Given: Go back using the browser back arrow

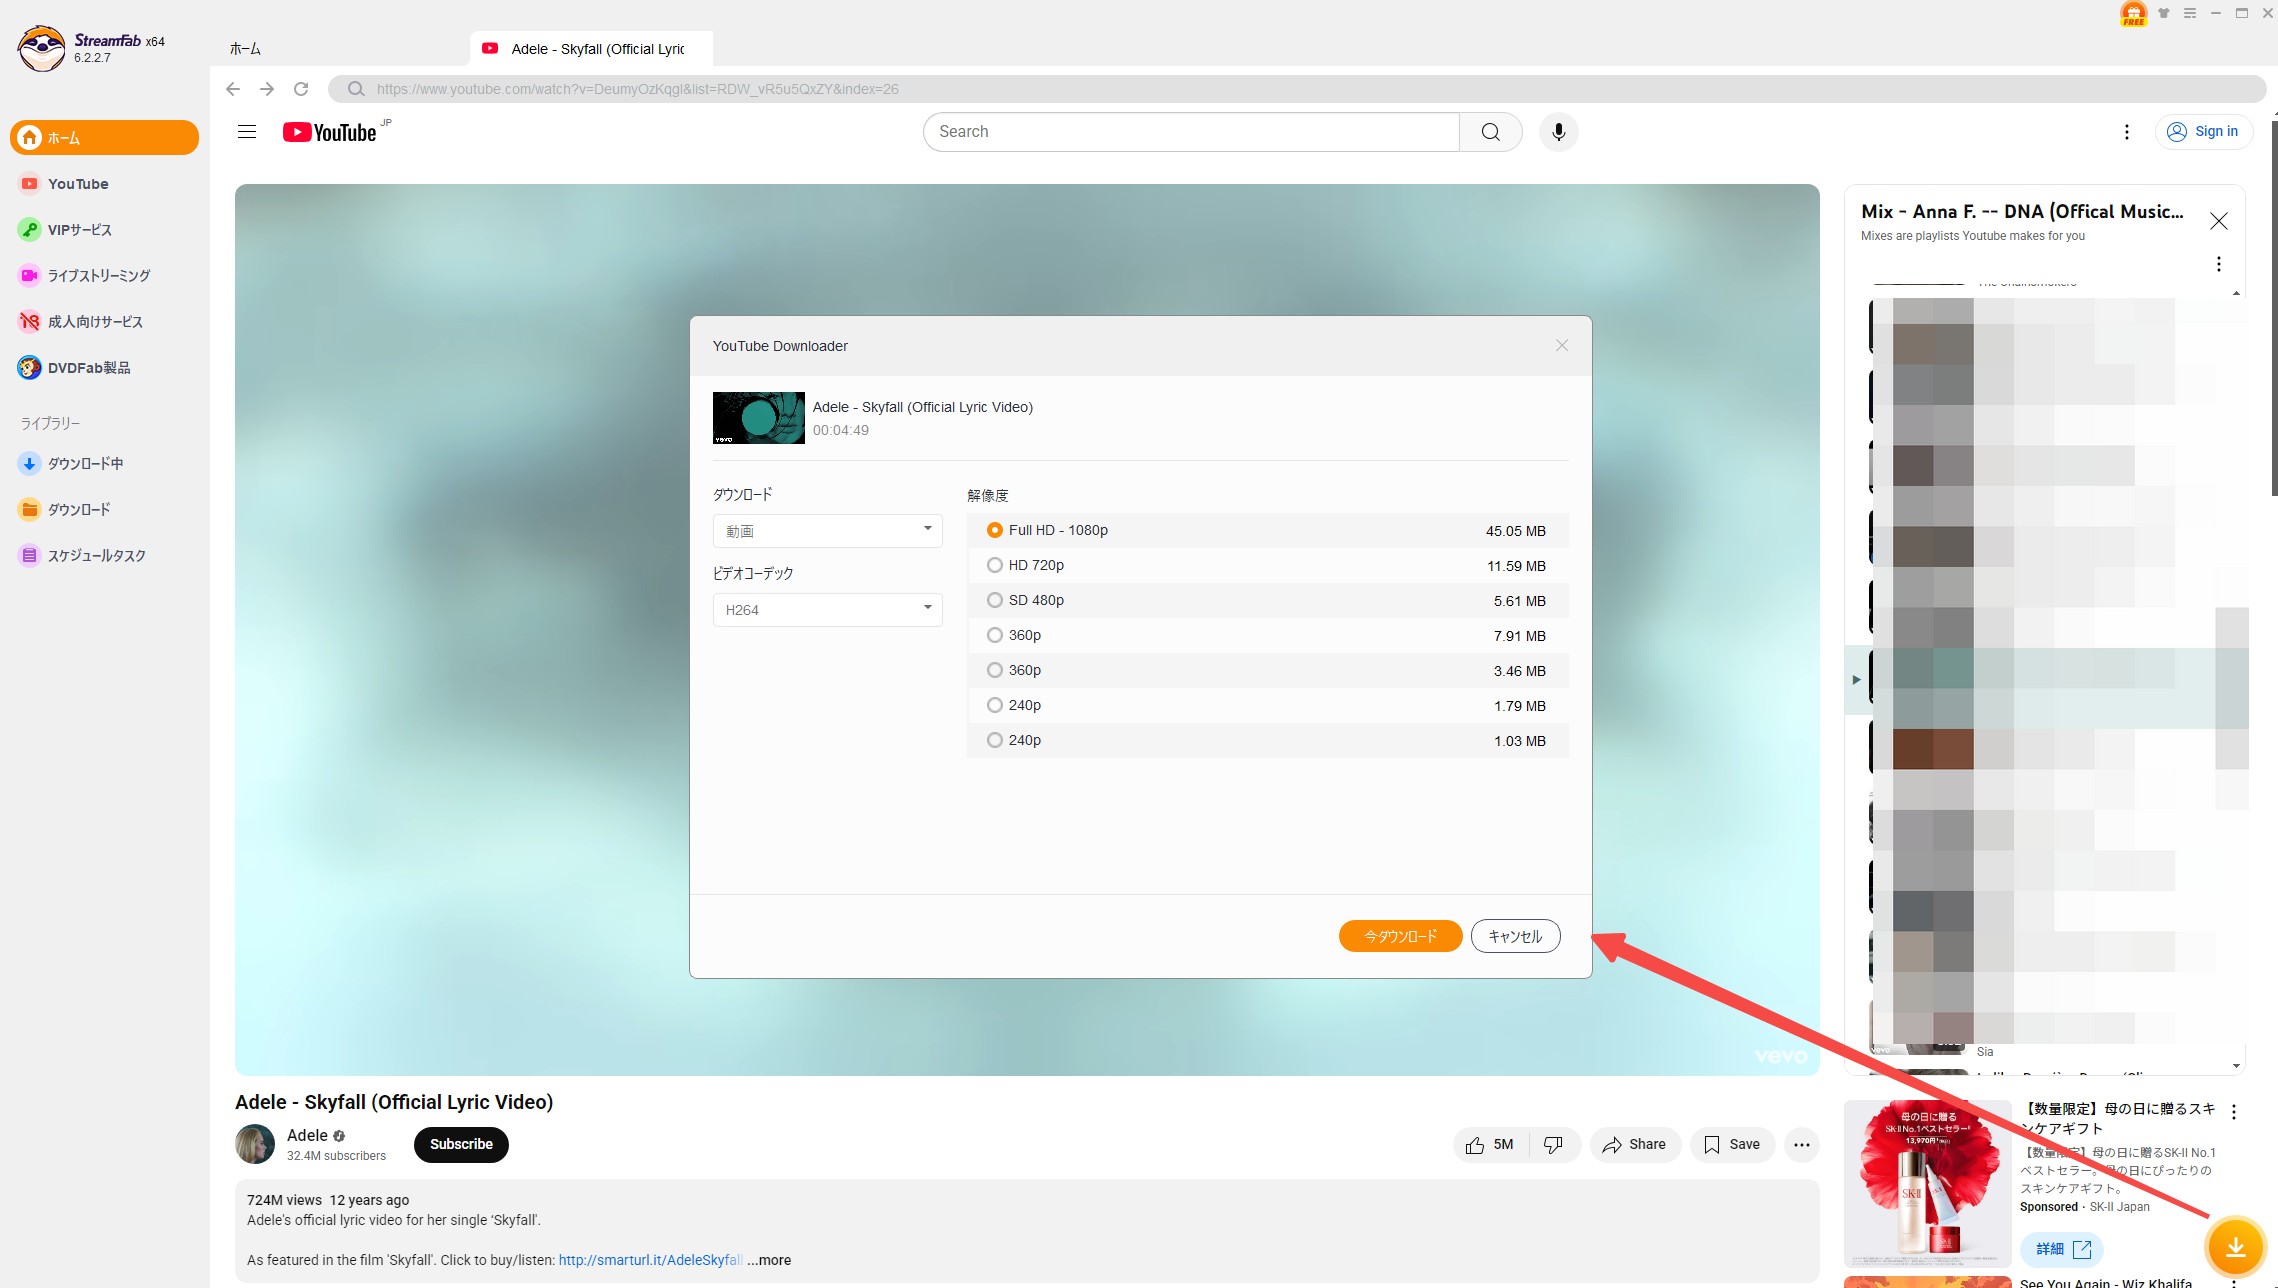Looking at the screenshot, I should (x=233, y=89).
